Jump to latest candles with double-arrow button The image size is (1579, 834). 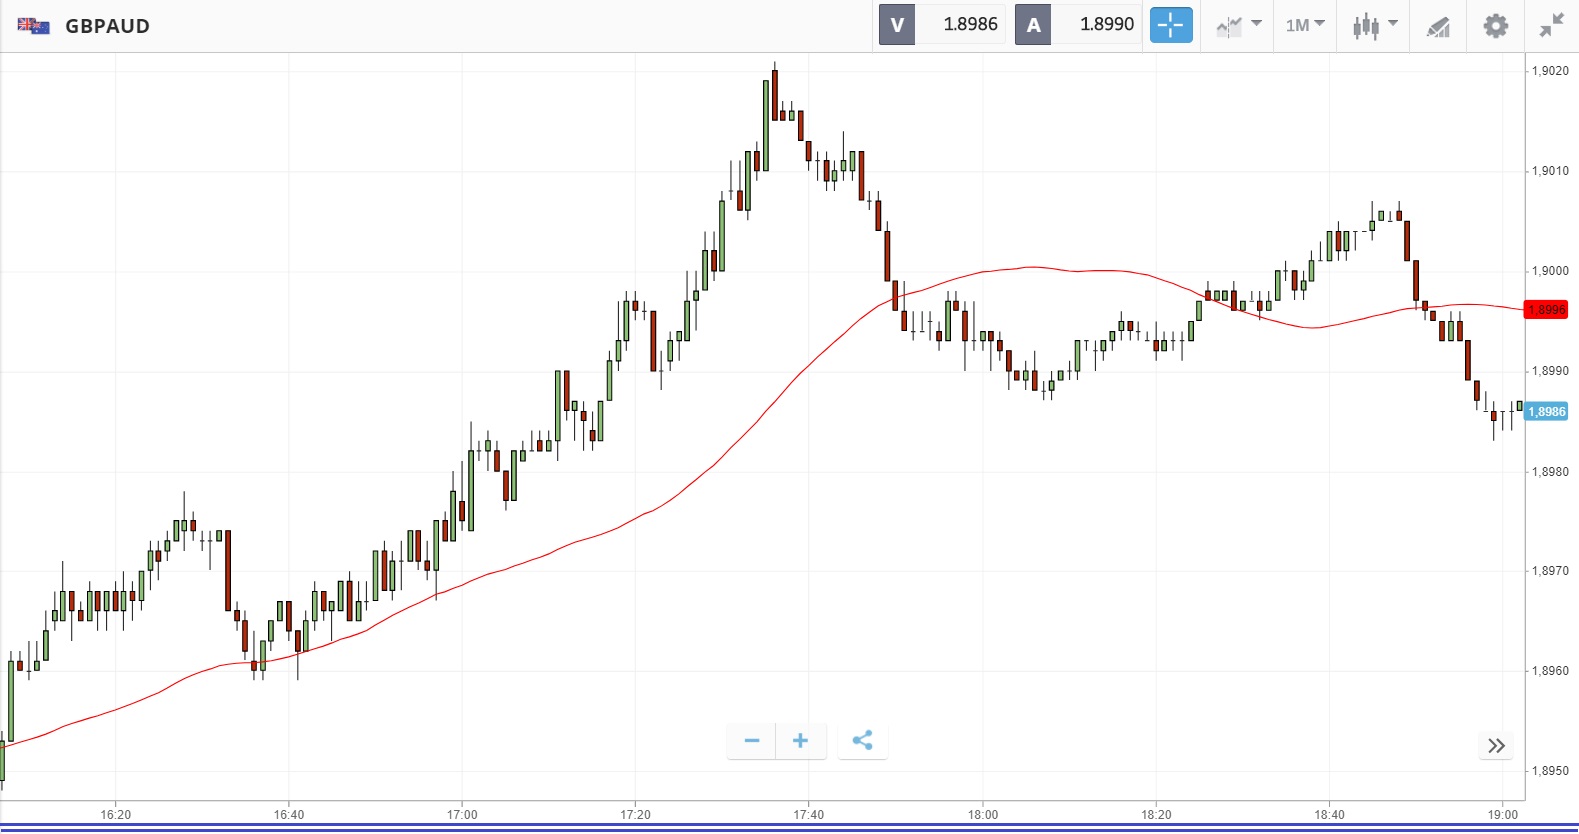[x=1496, y=746]
